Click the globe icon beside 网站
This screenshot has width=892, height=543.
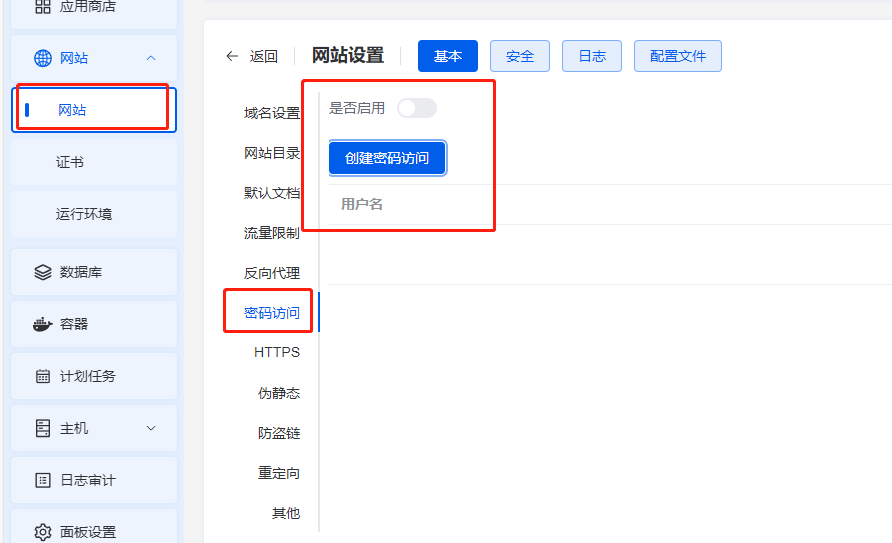tap(43, 58)
